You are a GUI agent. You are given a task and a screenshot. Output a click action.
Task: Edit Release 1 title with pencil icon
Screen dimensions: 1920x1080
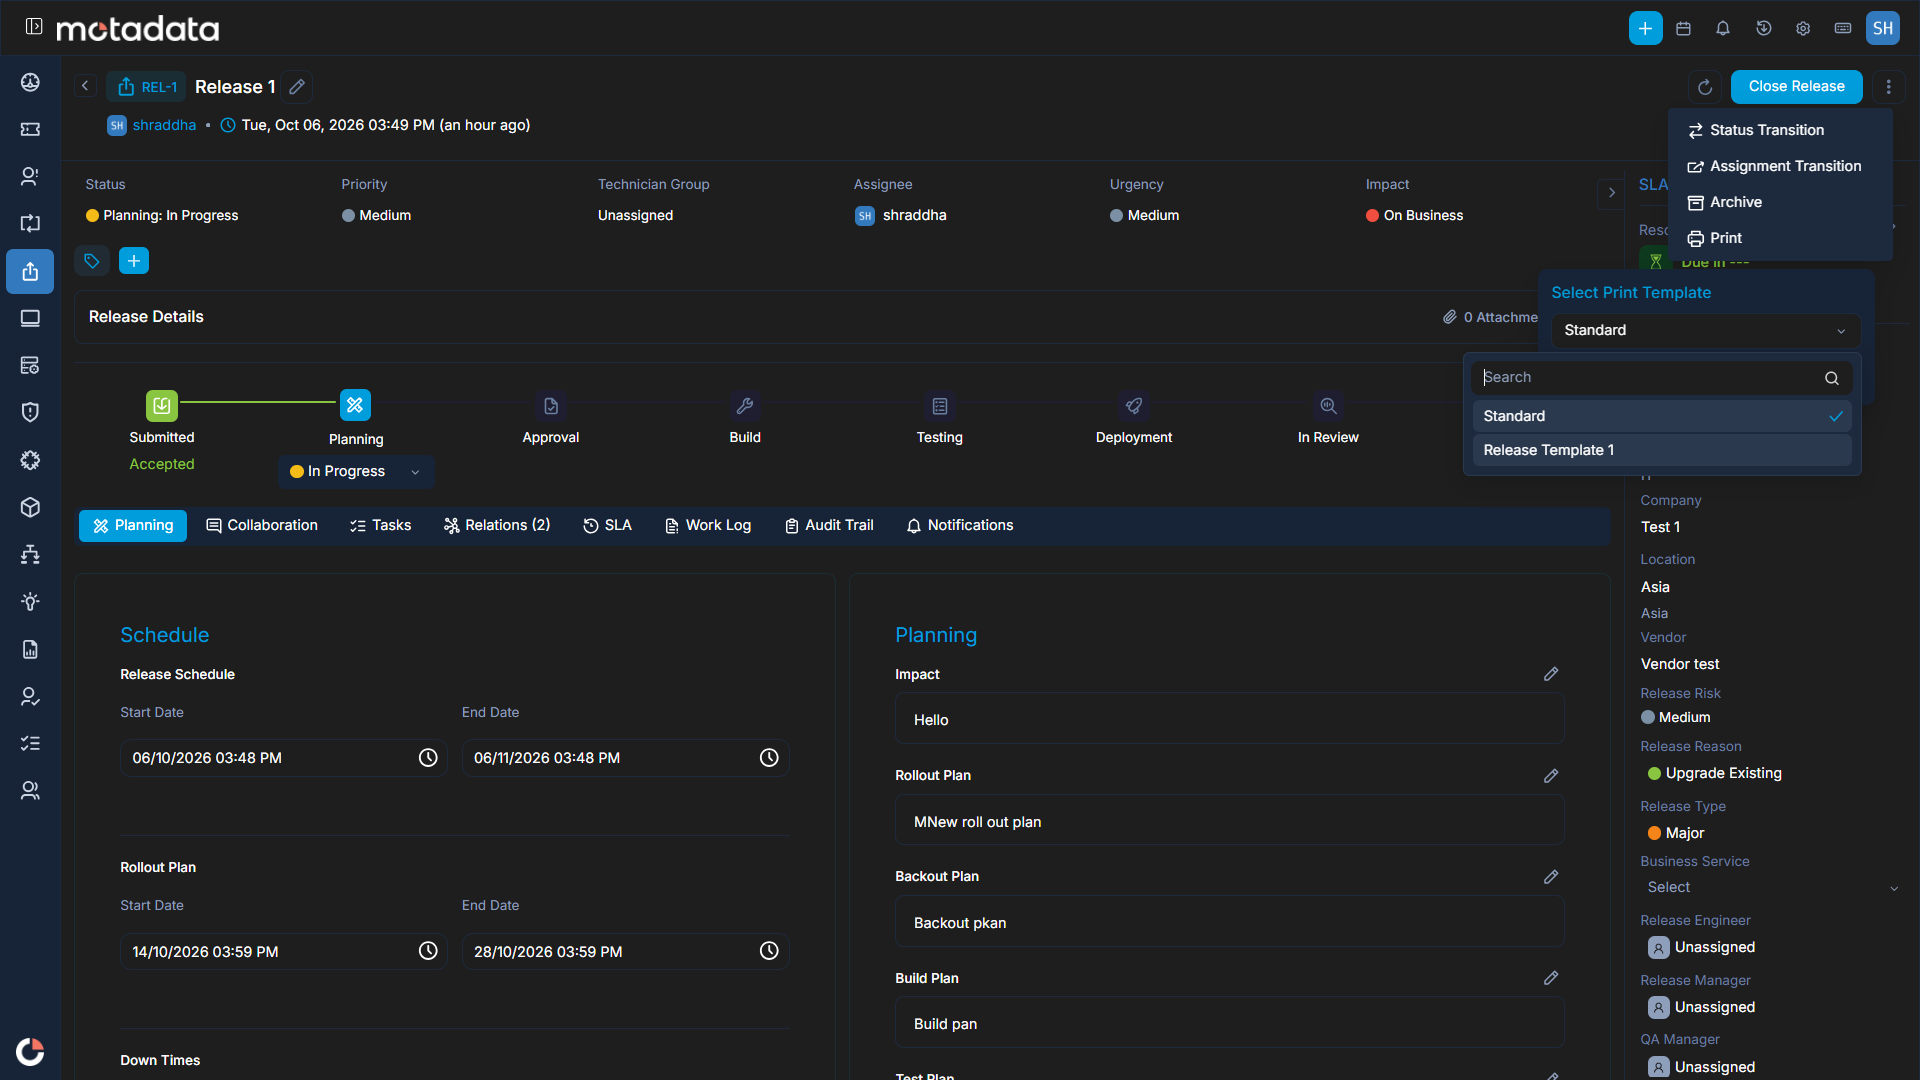[x=297, y=87]
